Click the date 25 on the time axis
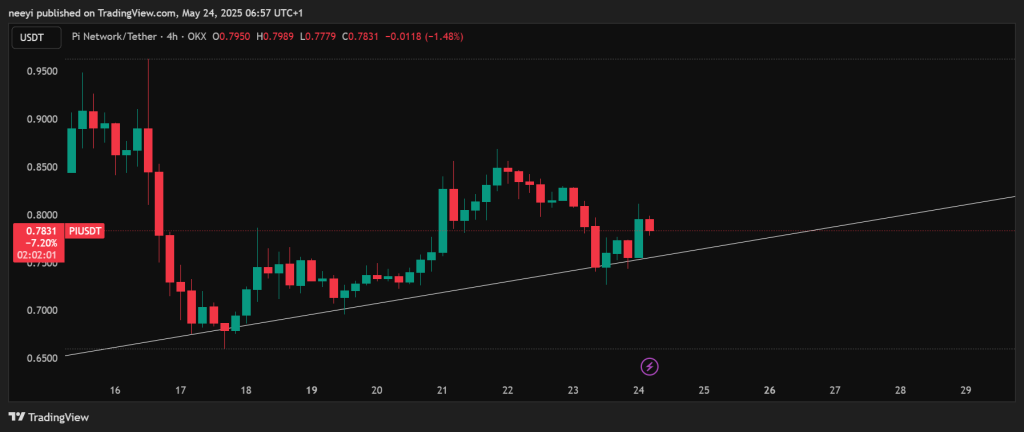Image resolution: width=1024 pixels, height=432 pixels. coord(704,391)
